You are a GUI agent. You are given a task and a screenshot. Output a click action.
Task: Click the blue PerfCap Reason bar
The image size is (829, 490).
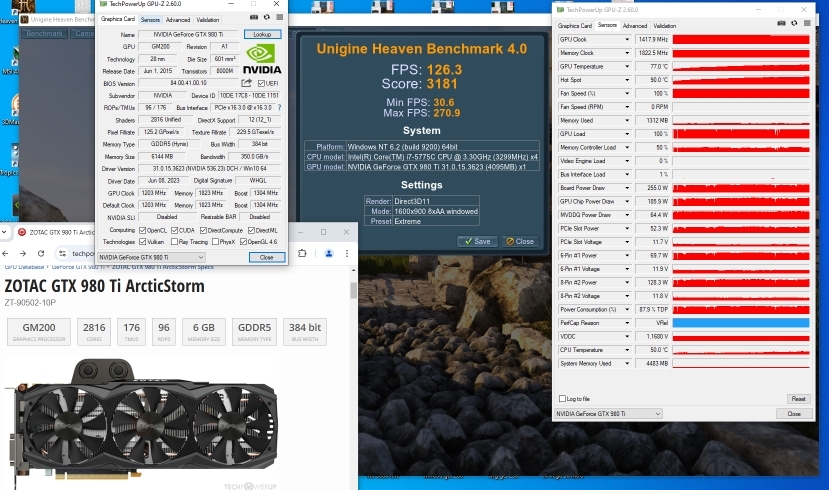[741, 323]
